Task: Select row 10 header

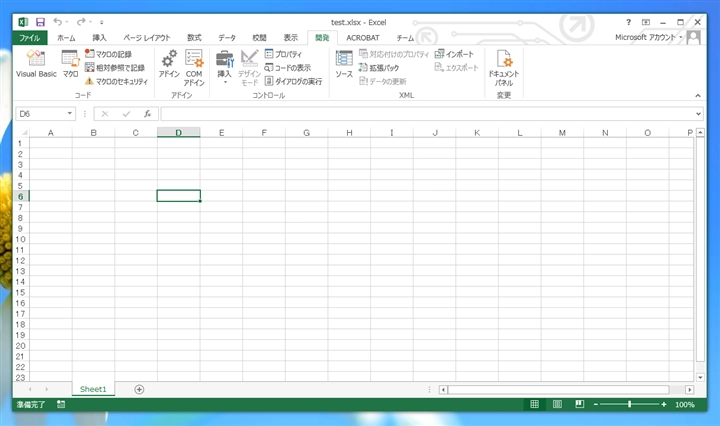Action: click(21, 239)
